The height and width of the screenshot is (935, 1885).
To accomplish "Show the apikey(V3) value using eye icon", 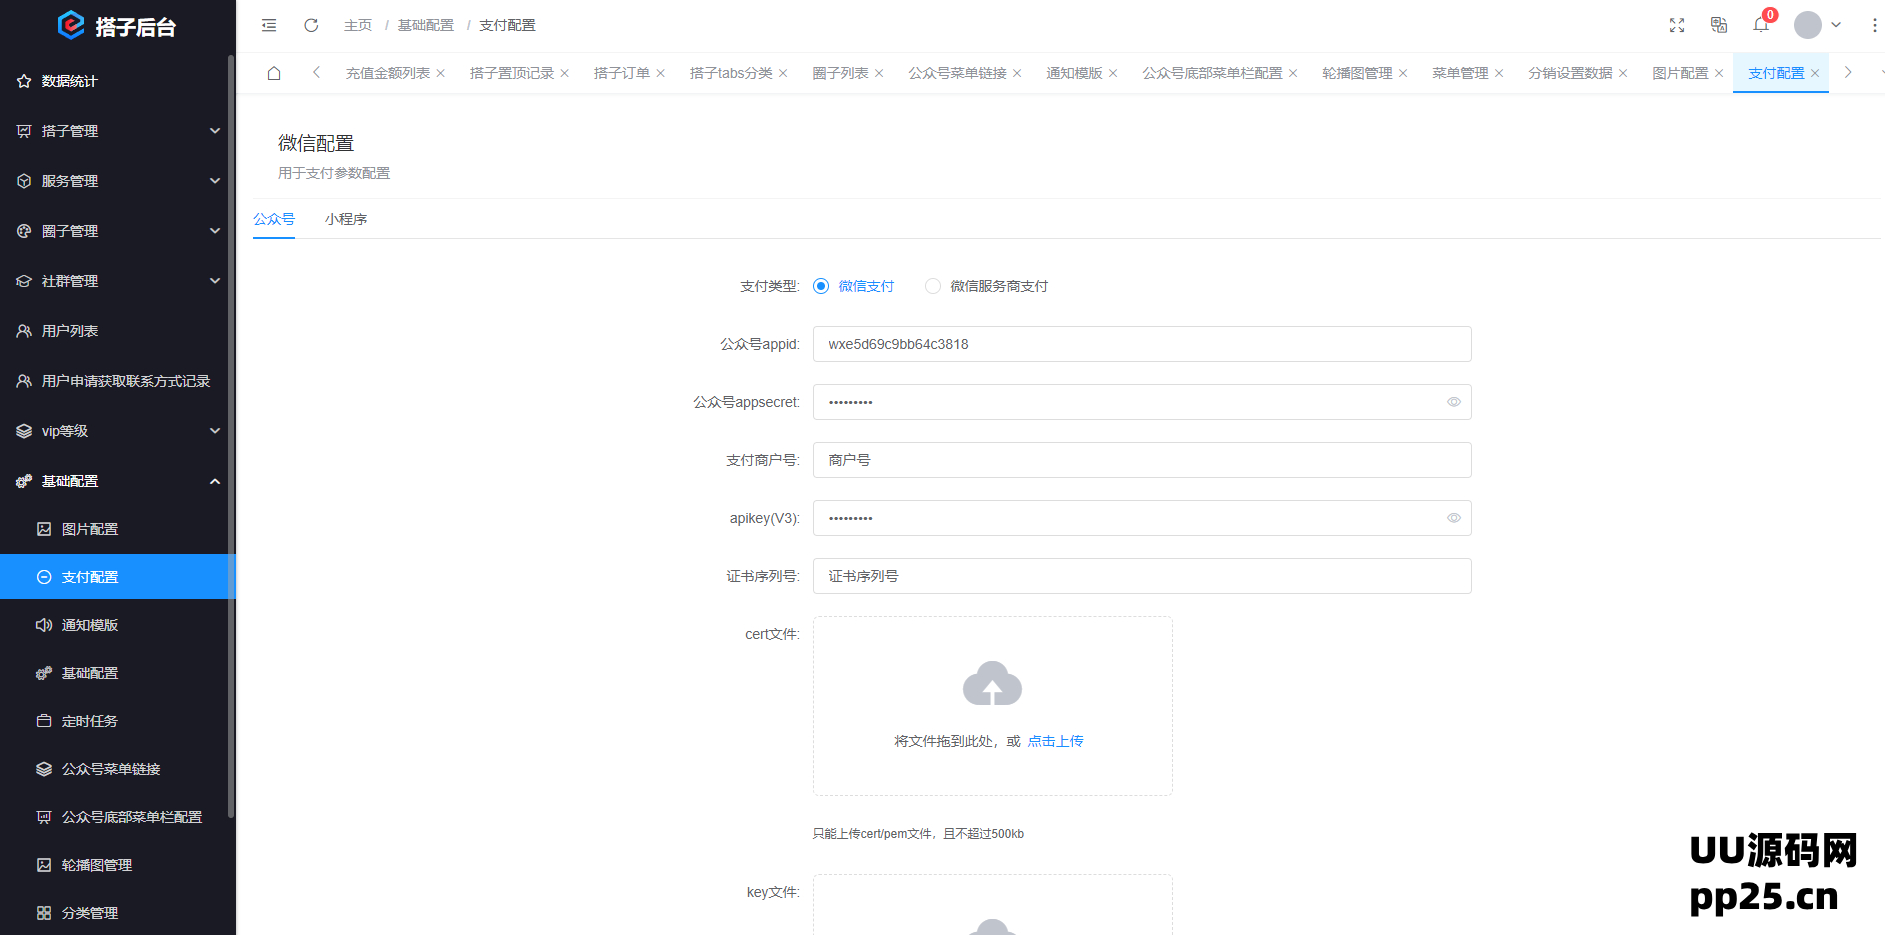I will point(1454,518).
